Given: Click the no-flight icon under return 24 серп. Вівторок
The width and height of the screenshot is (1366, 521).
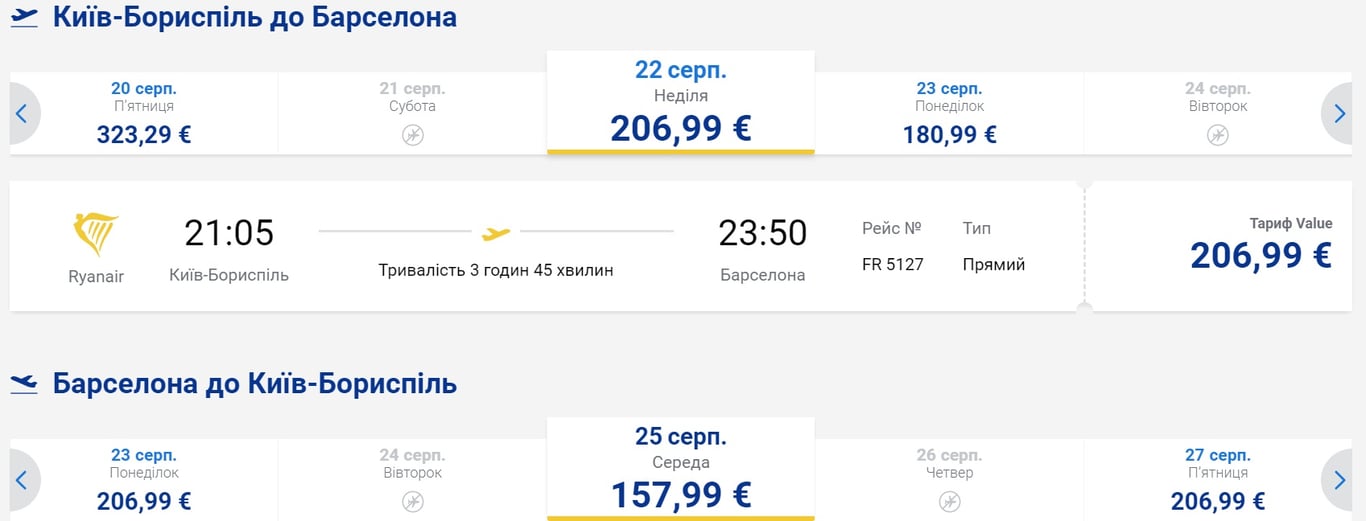Looking at the screenshot, I should point(412,501).
